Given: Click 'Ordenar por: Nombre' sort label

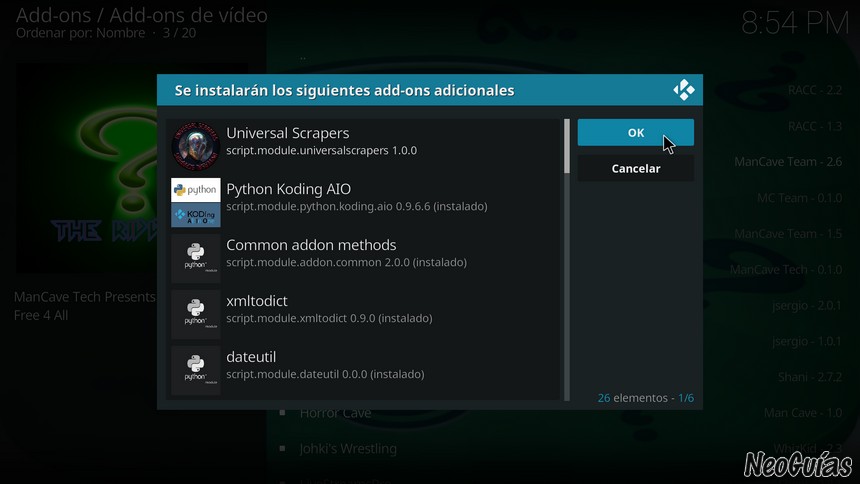Looking at the screenshot, I should 80,33.
